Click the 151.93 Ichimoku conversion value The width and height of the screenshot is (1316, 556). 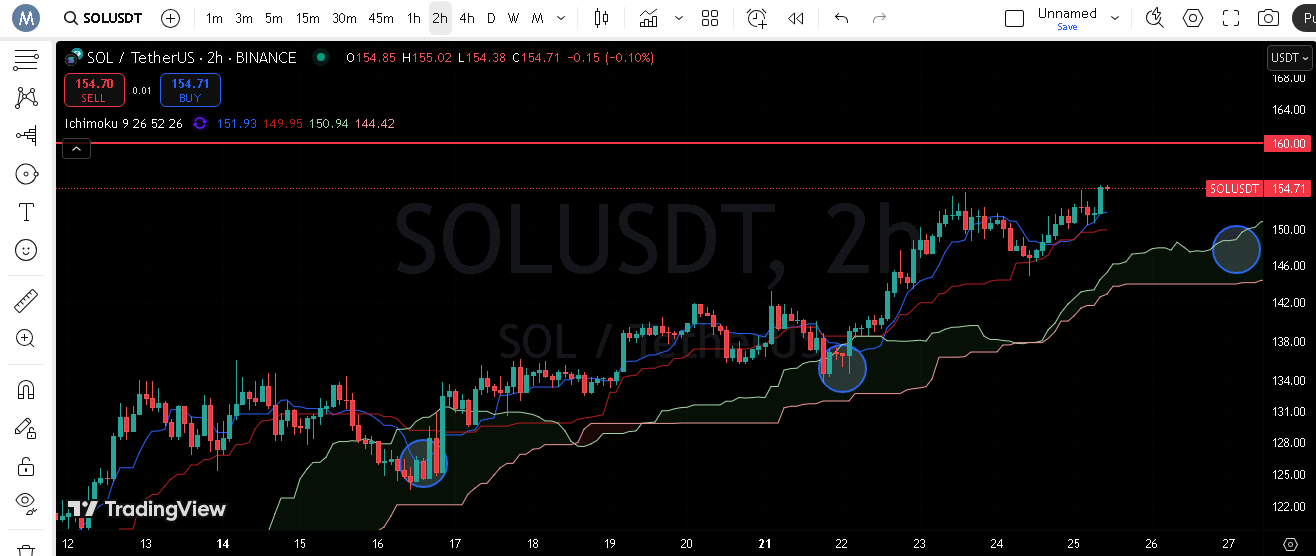tap(237, 124)
